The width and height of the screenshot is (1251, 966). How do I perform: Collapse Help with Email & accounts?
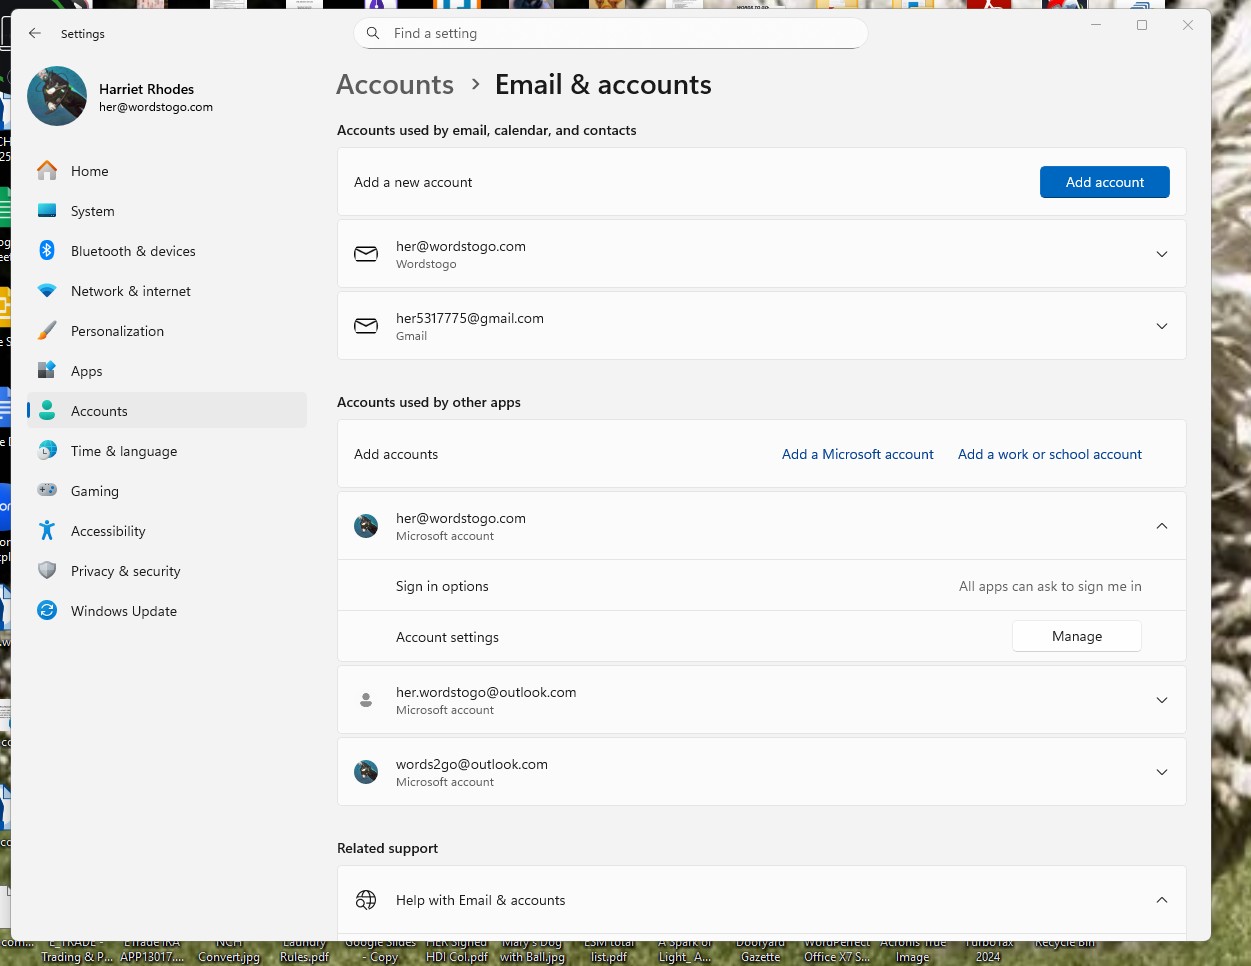click(1162, 900)
